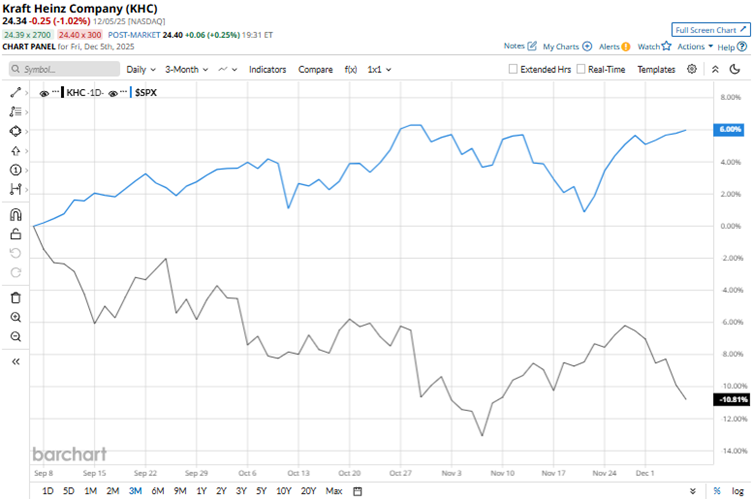752x499 pixels.
Task: Add KHC to Watch list
Action: click(654, 47)
